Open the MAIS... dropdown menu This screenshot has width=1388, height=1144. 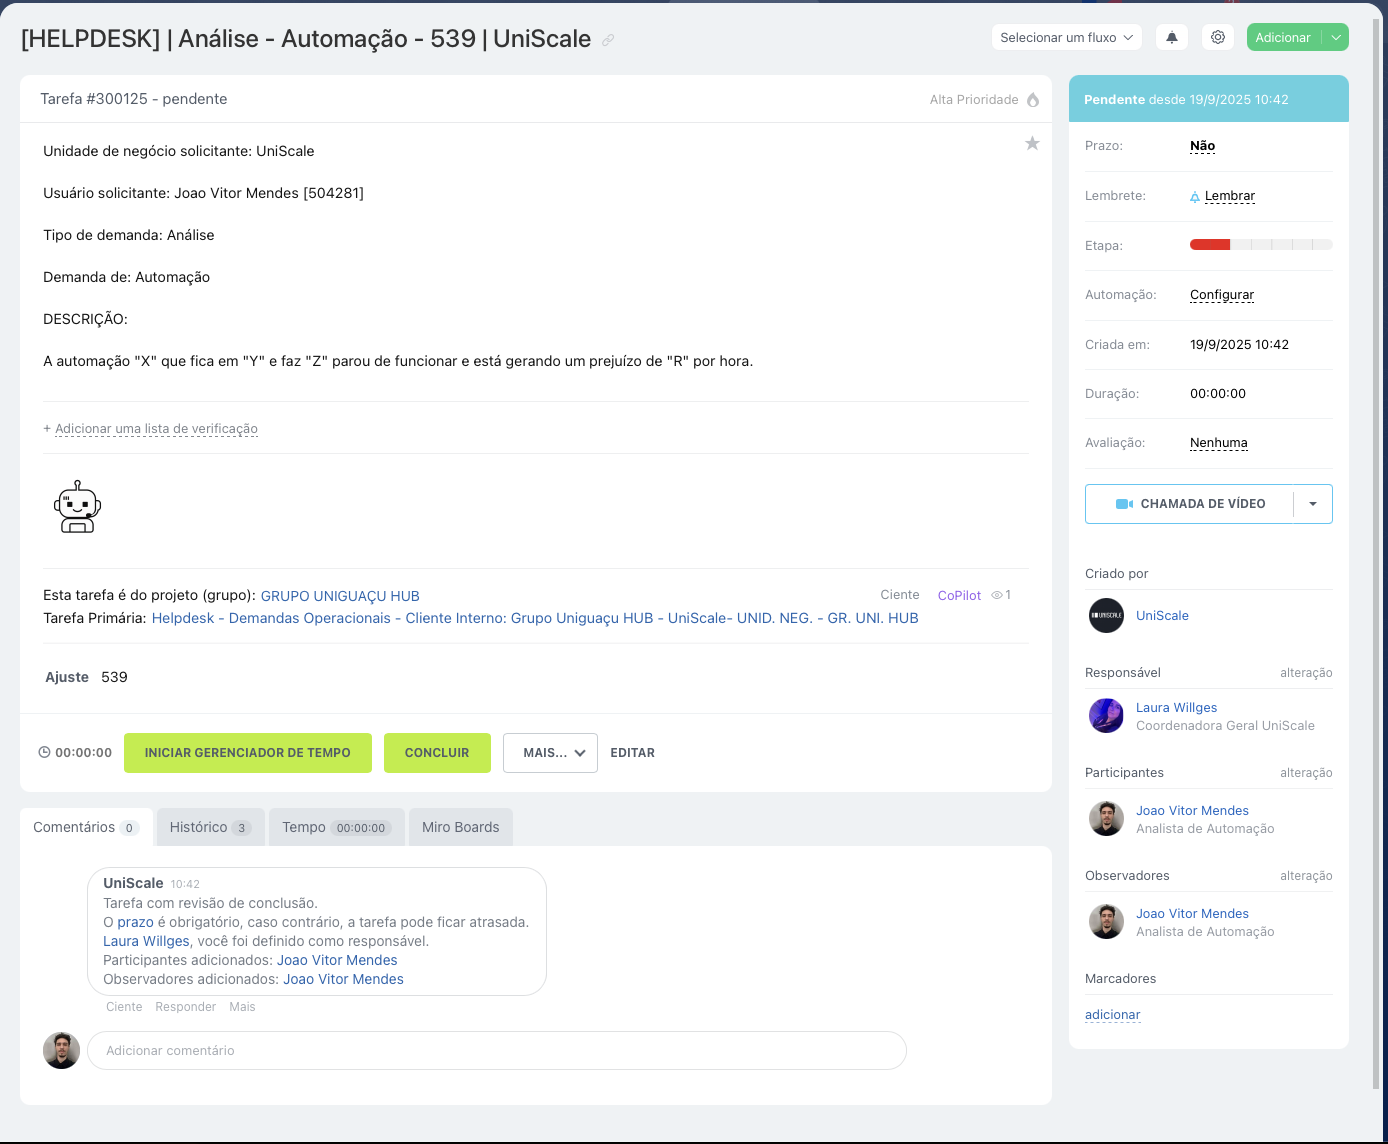tap(550, 753)
